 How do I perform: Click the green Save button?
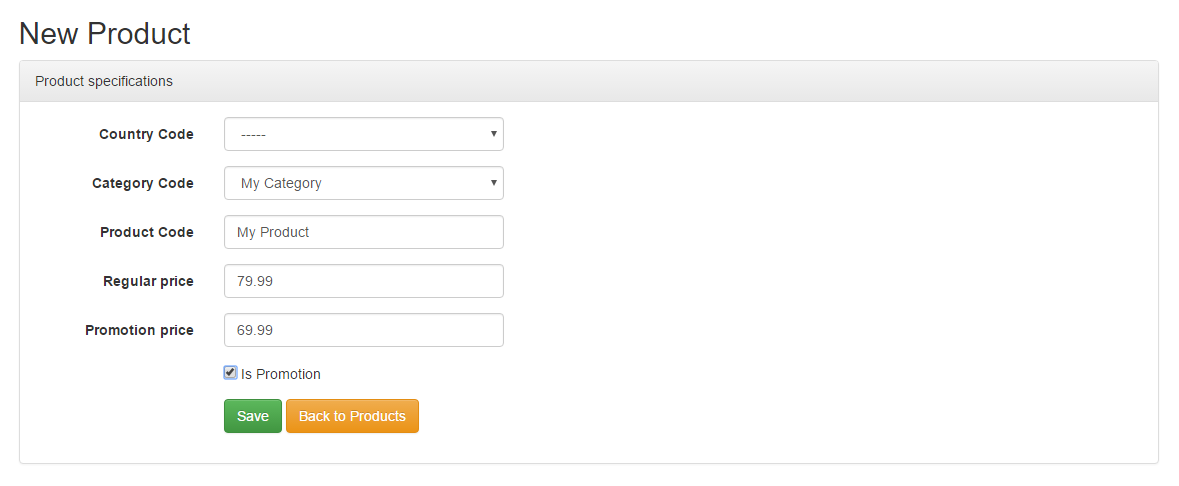(x=253, y=416)
